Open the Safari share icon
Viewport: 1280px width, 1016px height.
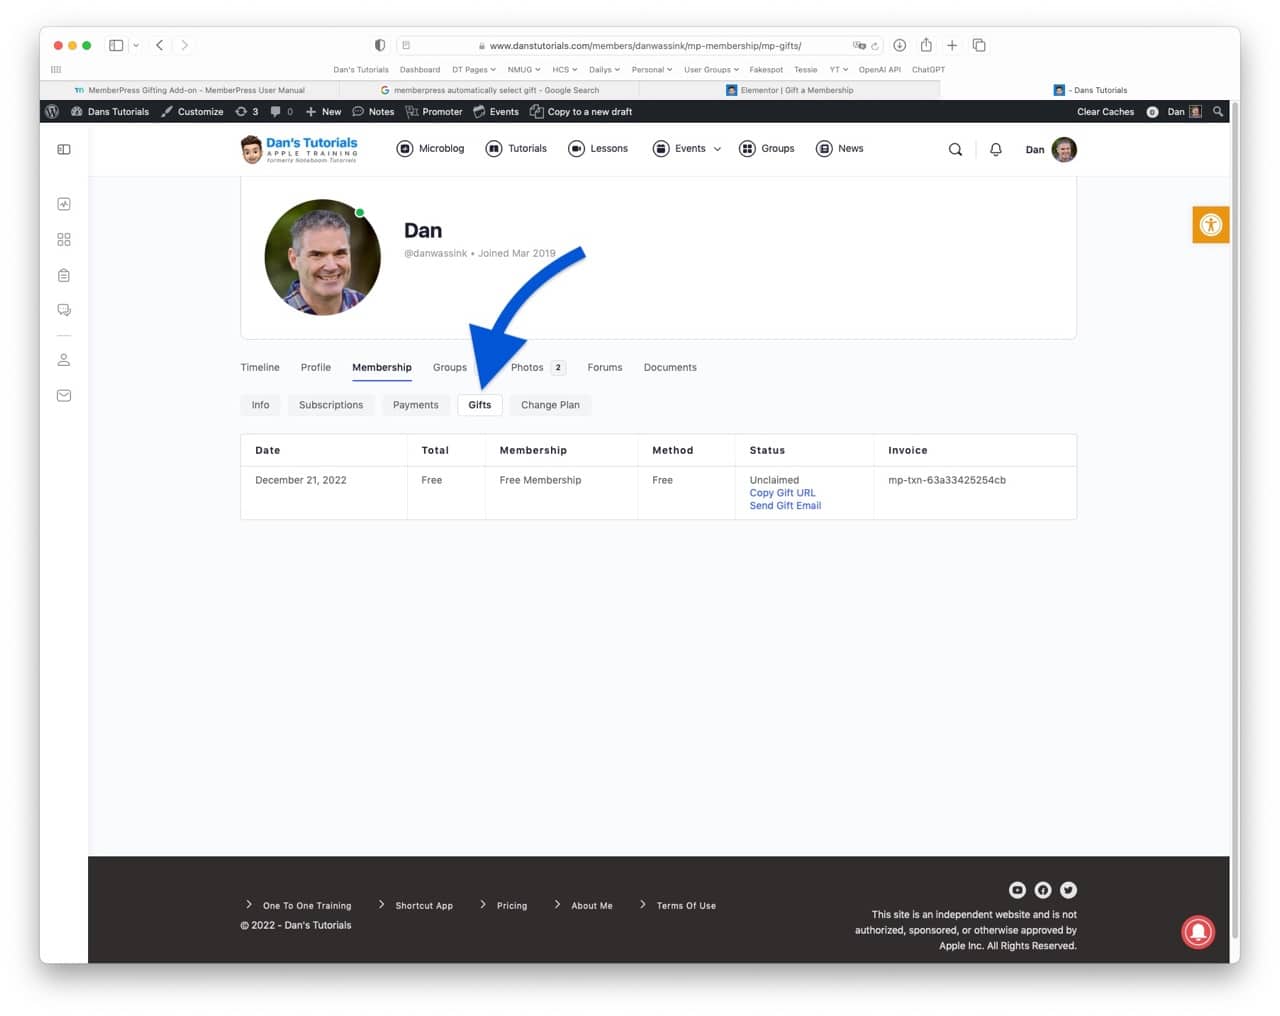pos(926,45)
